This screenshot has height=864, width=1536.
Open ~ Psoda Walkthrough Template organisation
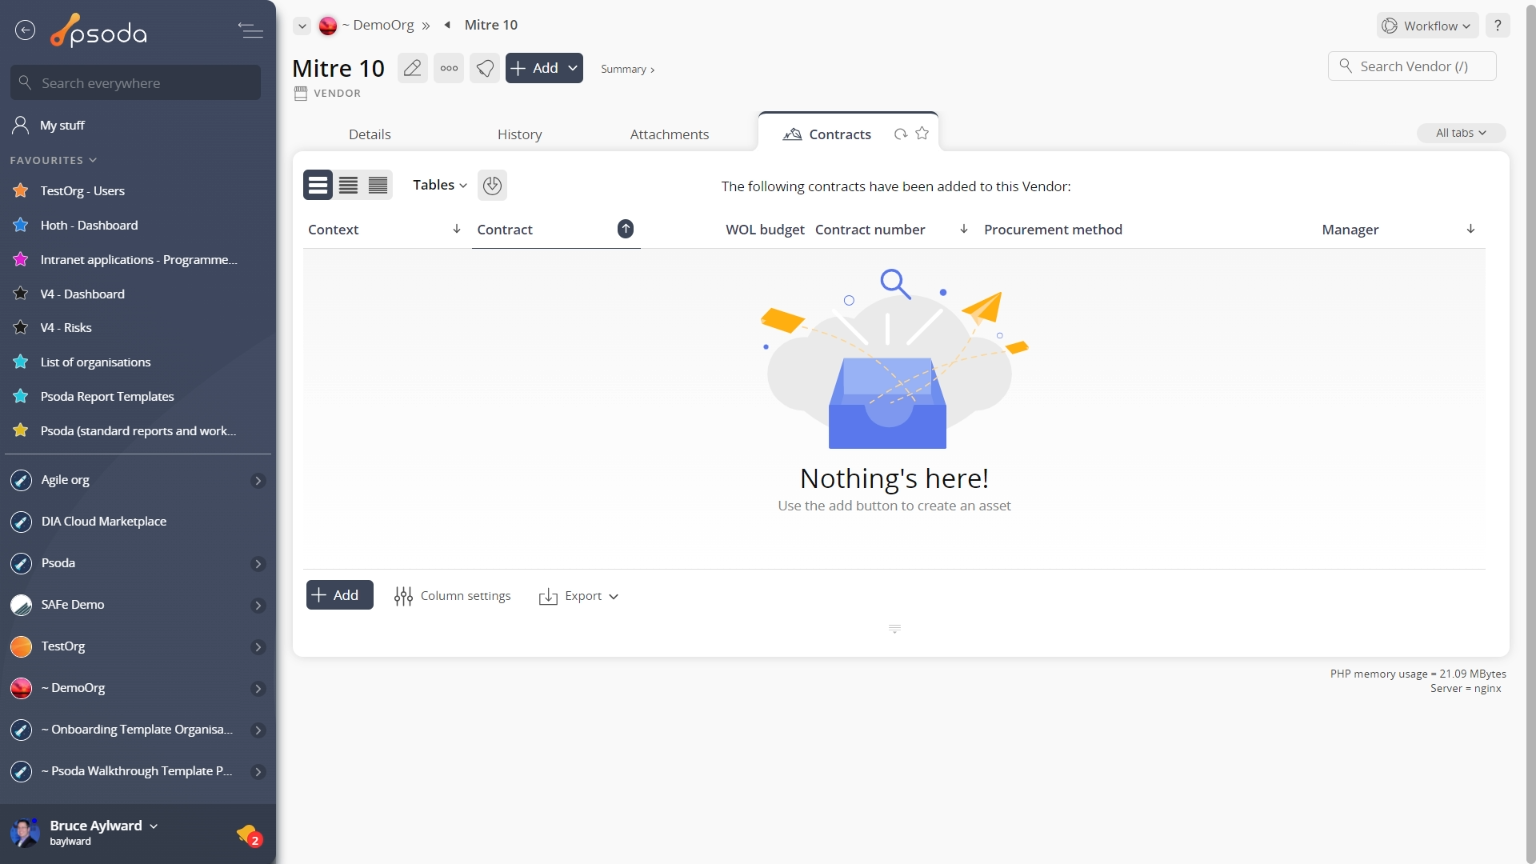pyautogui.click(x=137, y=772)
